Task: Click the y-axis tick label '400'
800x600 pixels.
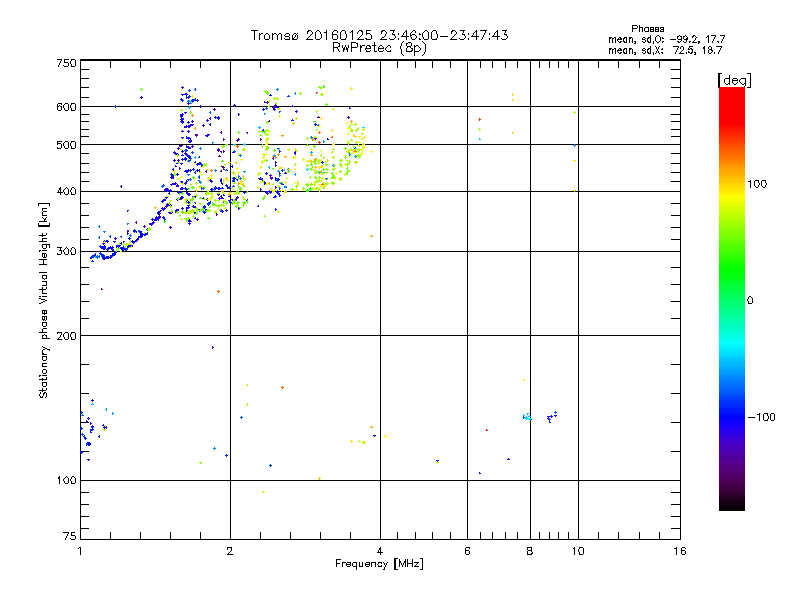Action: 66,191
